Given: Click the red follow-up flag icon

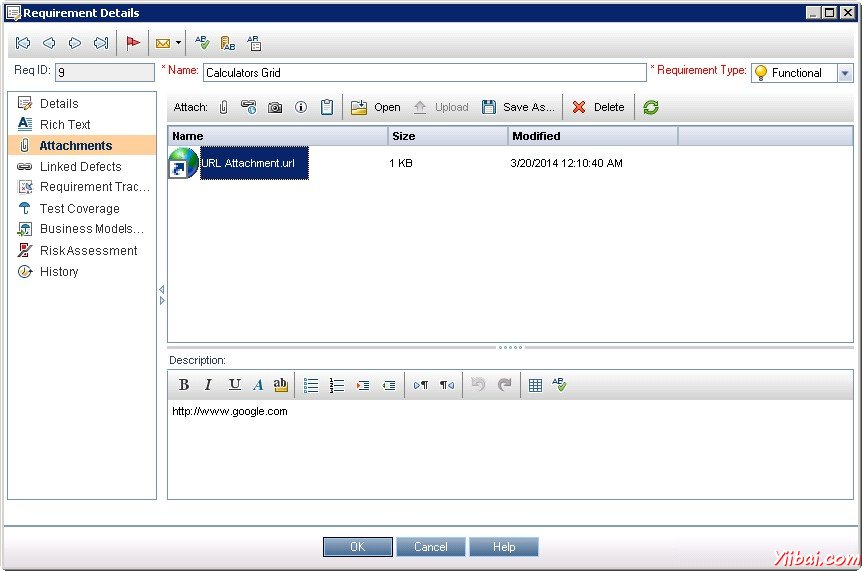Looking at the screenshot, I should pyautogui.click(x=133, y=43).
